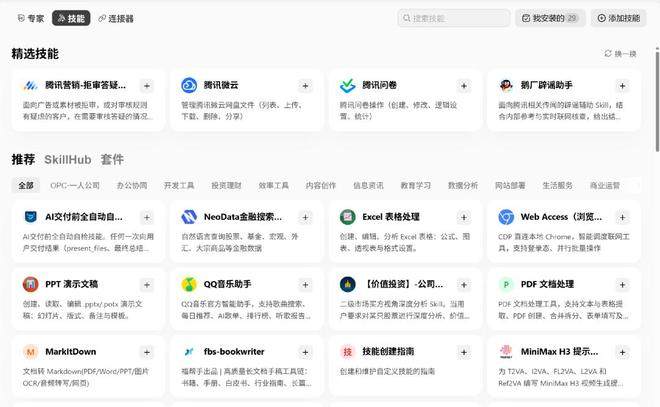
Task: Click the Excel 表格处理 app icon
Action: click(348, 217)
